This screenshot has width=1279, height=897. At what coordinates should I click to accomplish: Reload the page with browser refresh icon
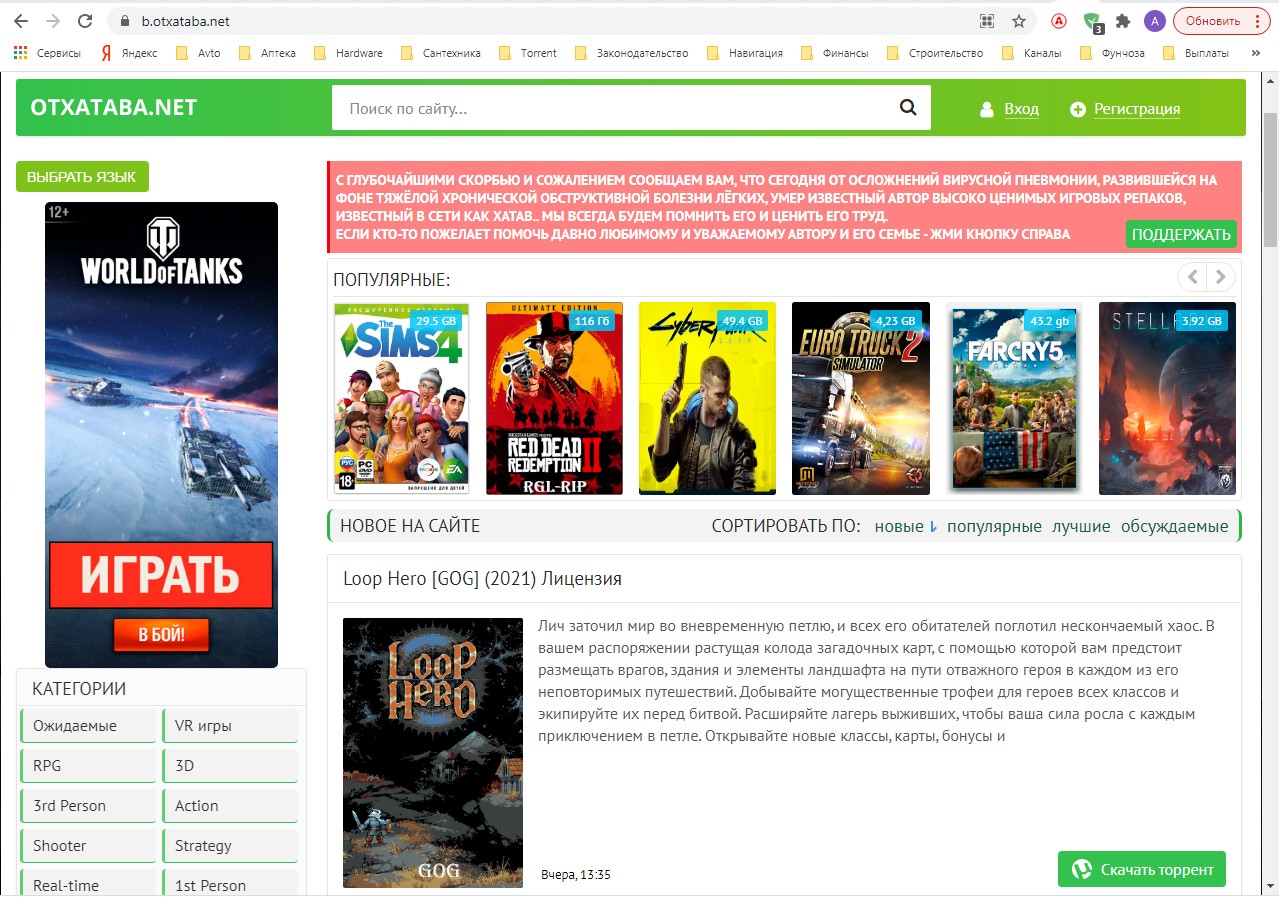(x=85, y=21)
